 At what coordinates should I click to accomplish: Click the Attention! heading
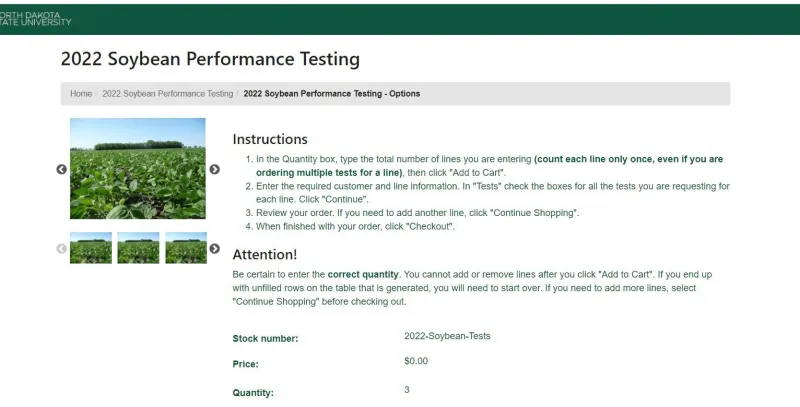click(x=265, y=254)
